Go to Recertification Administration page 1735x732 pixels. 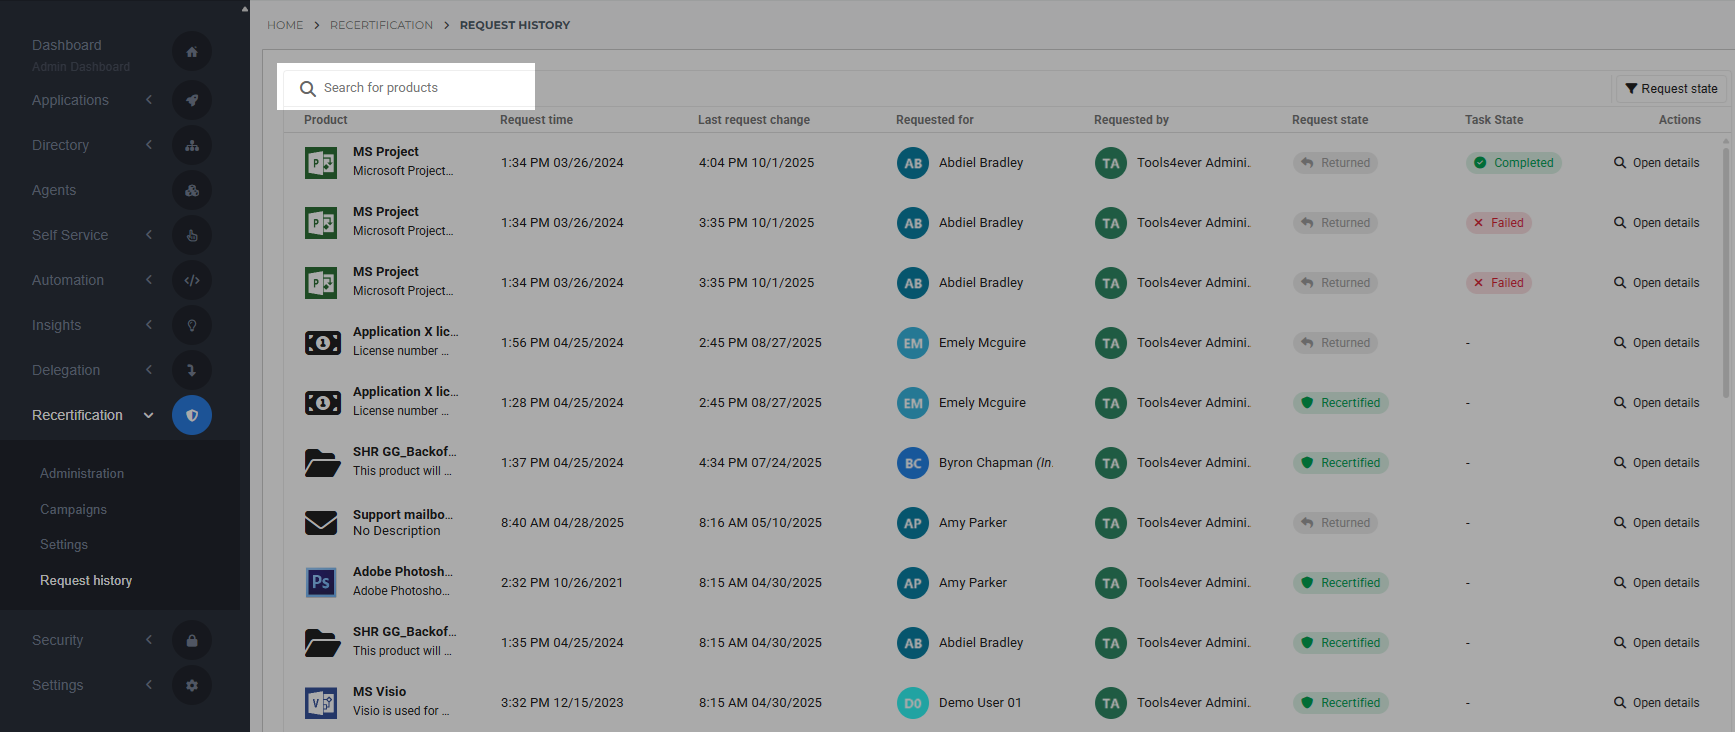82,473
